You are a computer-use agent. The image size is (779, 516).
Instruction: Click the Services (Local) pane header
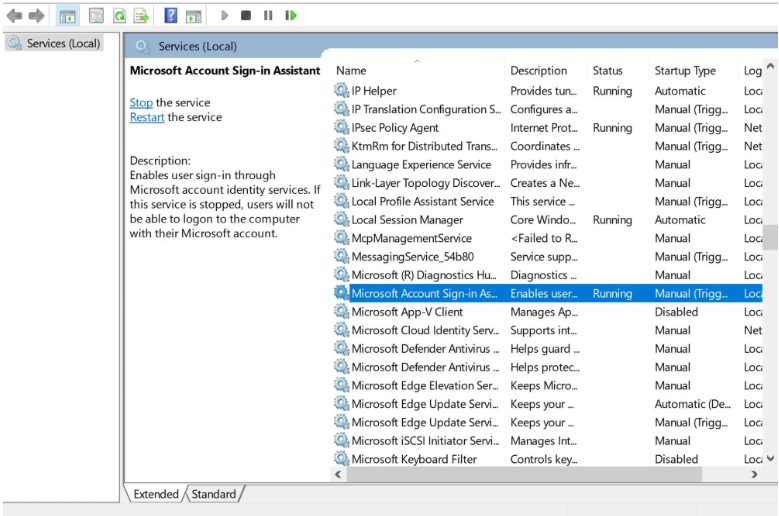click(x=197, y=46)
